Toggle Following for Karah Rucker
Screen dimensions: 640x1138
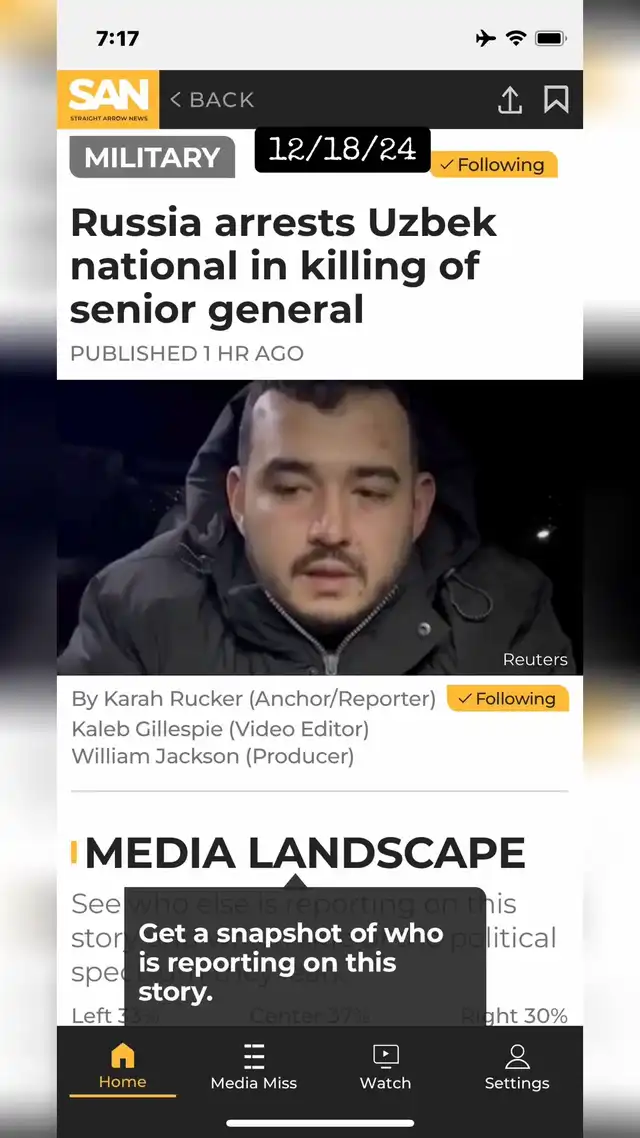click(508, 698)
